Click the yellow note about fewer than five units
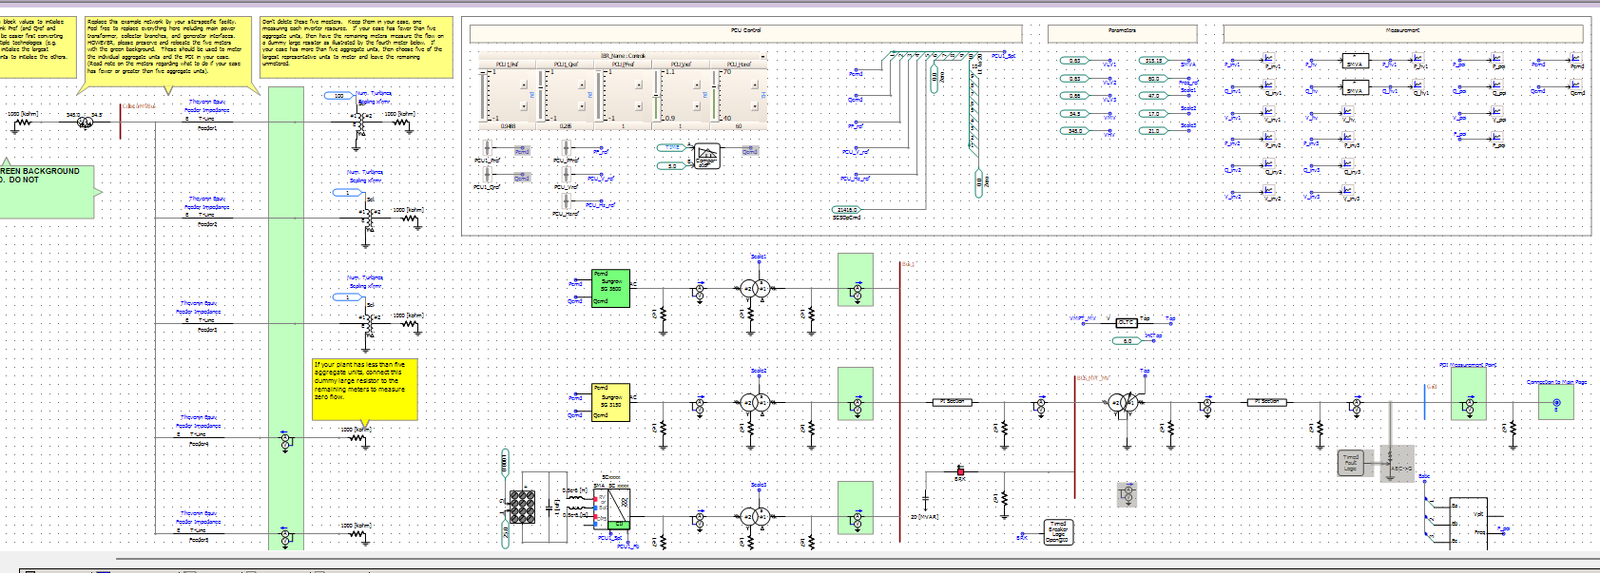1600x573 pixels. [364, 389]
